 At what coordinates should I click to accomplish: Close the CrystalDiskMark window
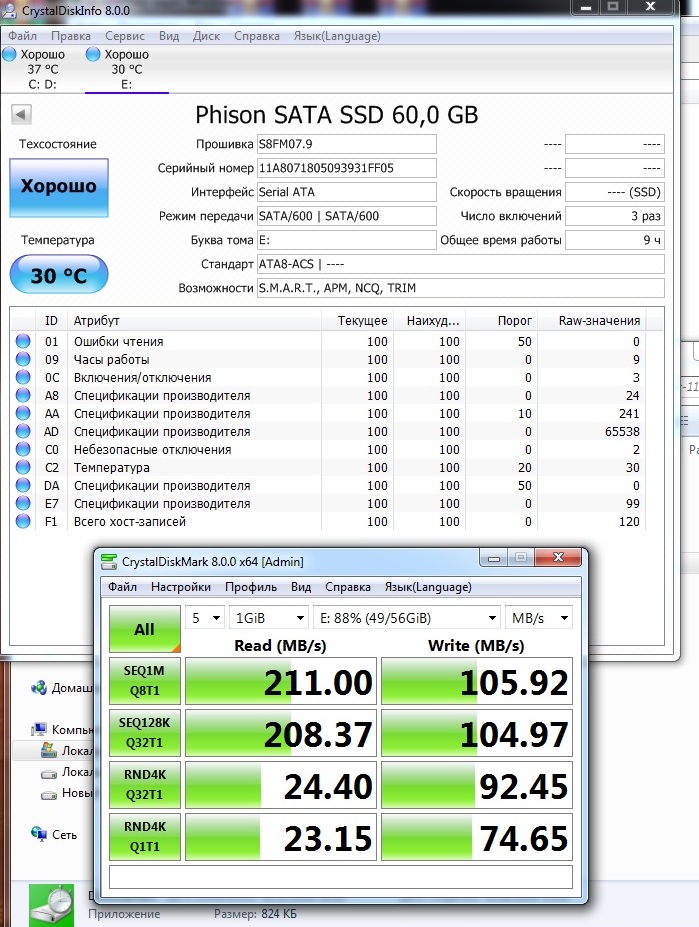click(x=558, y=557)
